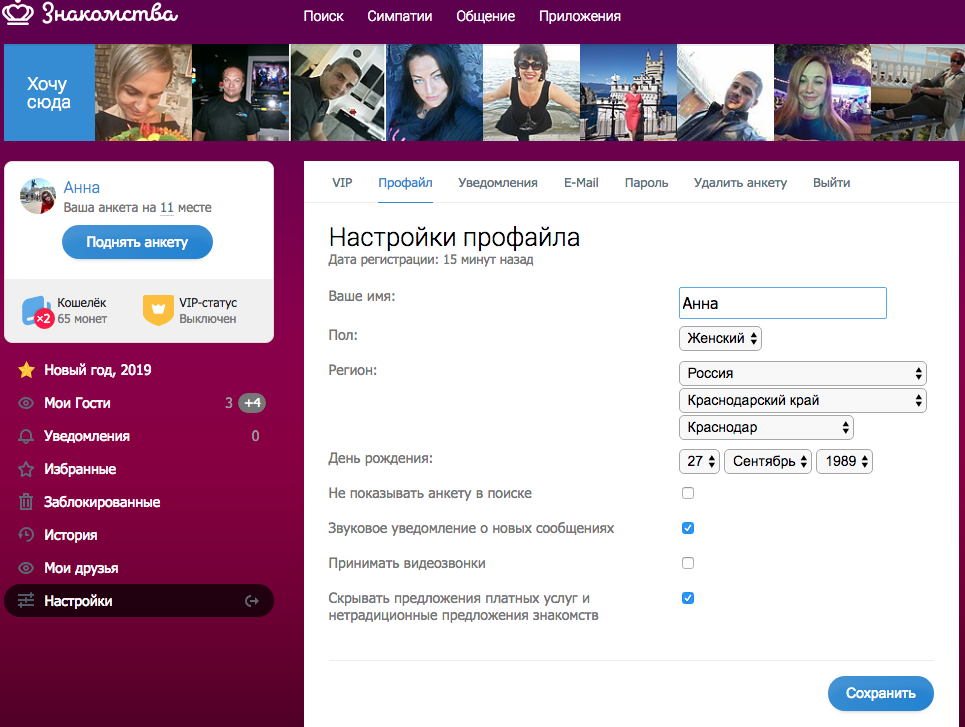Click the bell icon beside Уведомления
Viewport: 965px width, 727px height.
[x=26, y=436]
